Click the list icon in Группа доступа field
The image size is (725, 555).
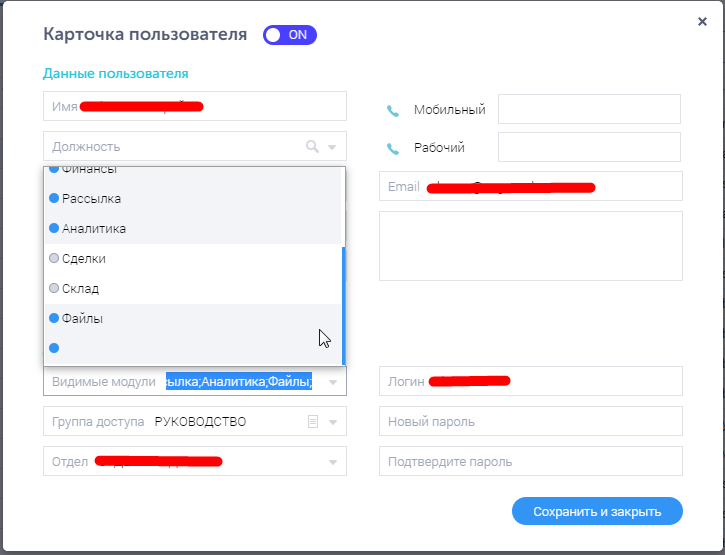(x=313, y=422)
